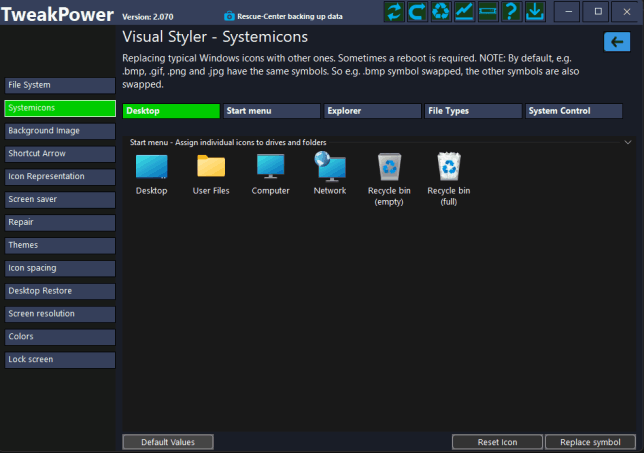Switch to the Explorer tab

tap(371, 111)
